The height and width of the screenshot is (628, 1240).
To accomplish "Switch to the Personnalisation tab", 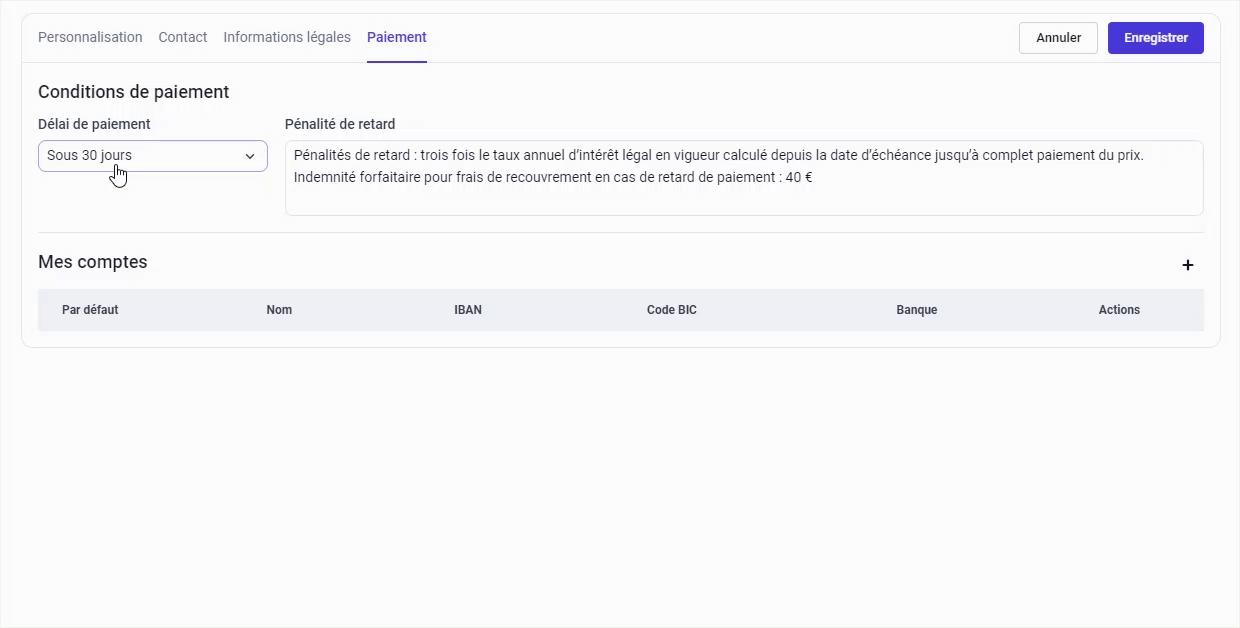I will tap(90, 37).
